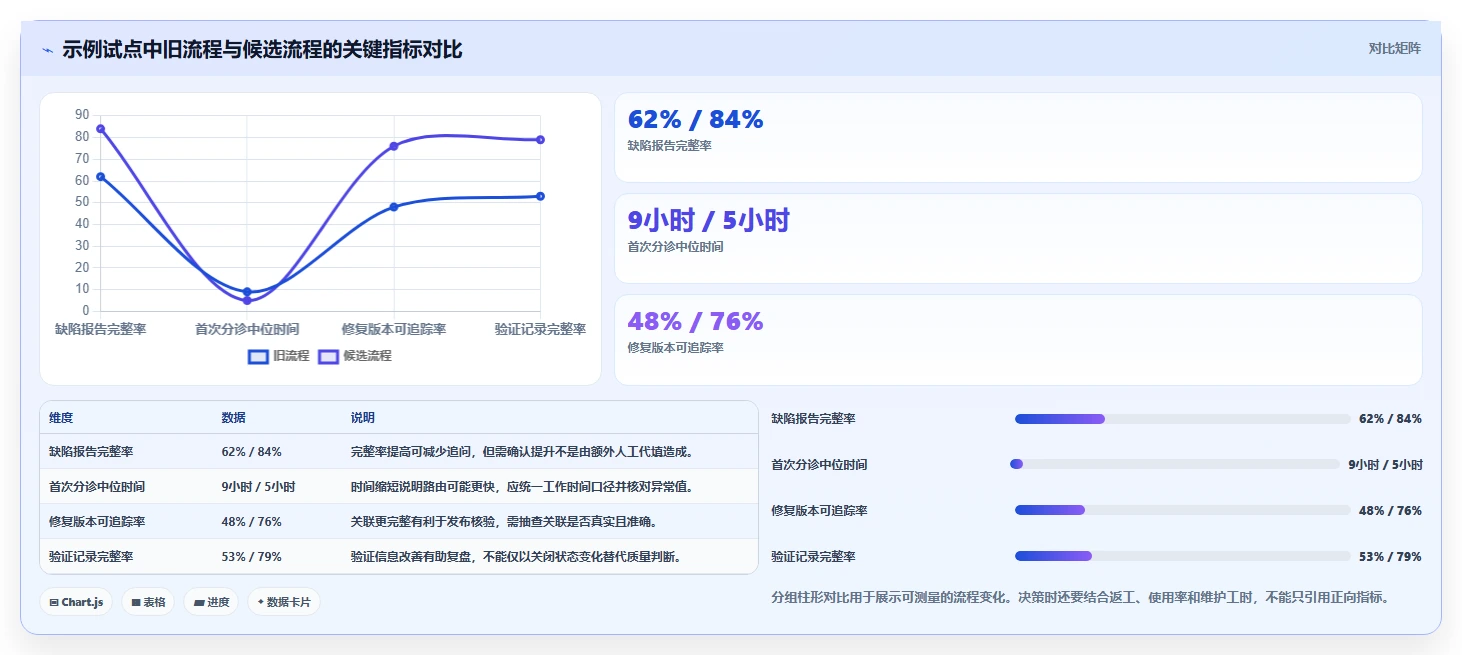
Task: Click 旧流程 data point above 修复版本可追踪率
Action: [394, 207]
